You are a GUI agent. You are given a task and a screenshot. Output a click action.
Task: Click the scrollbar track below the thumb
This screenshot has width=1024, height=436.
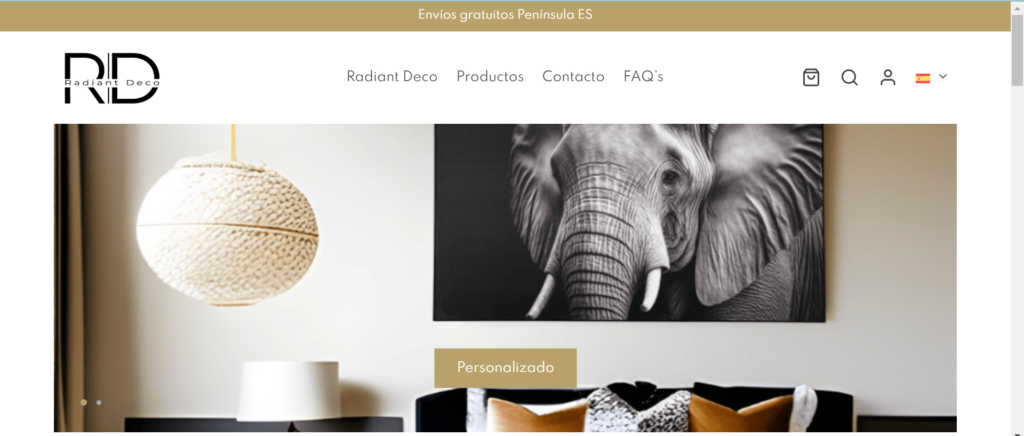(1017, 261)
